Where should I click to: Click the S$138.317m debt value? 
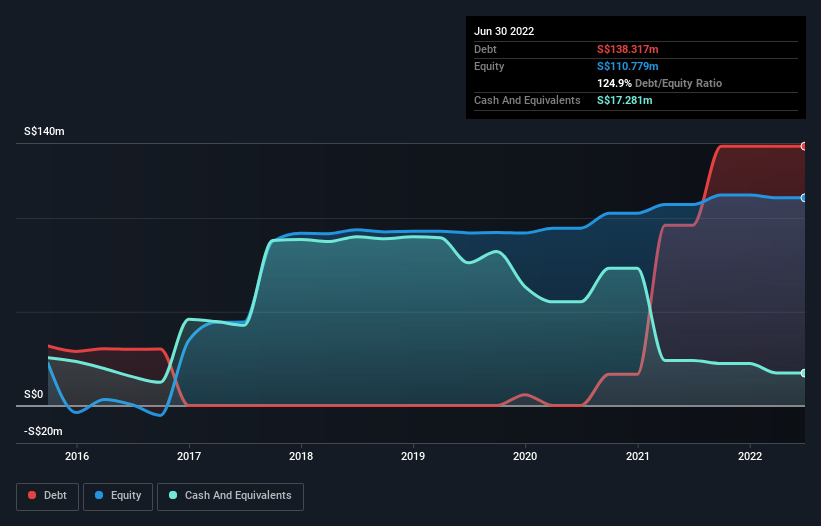point(628,49)
